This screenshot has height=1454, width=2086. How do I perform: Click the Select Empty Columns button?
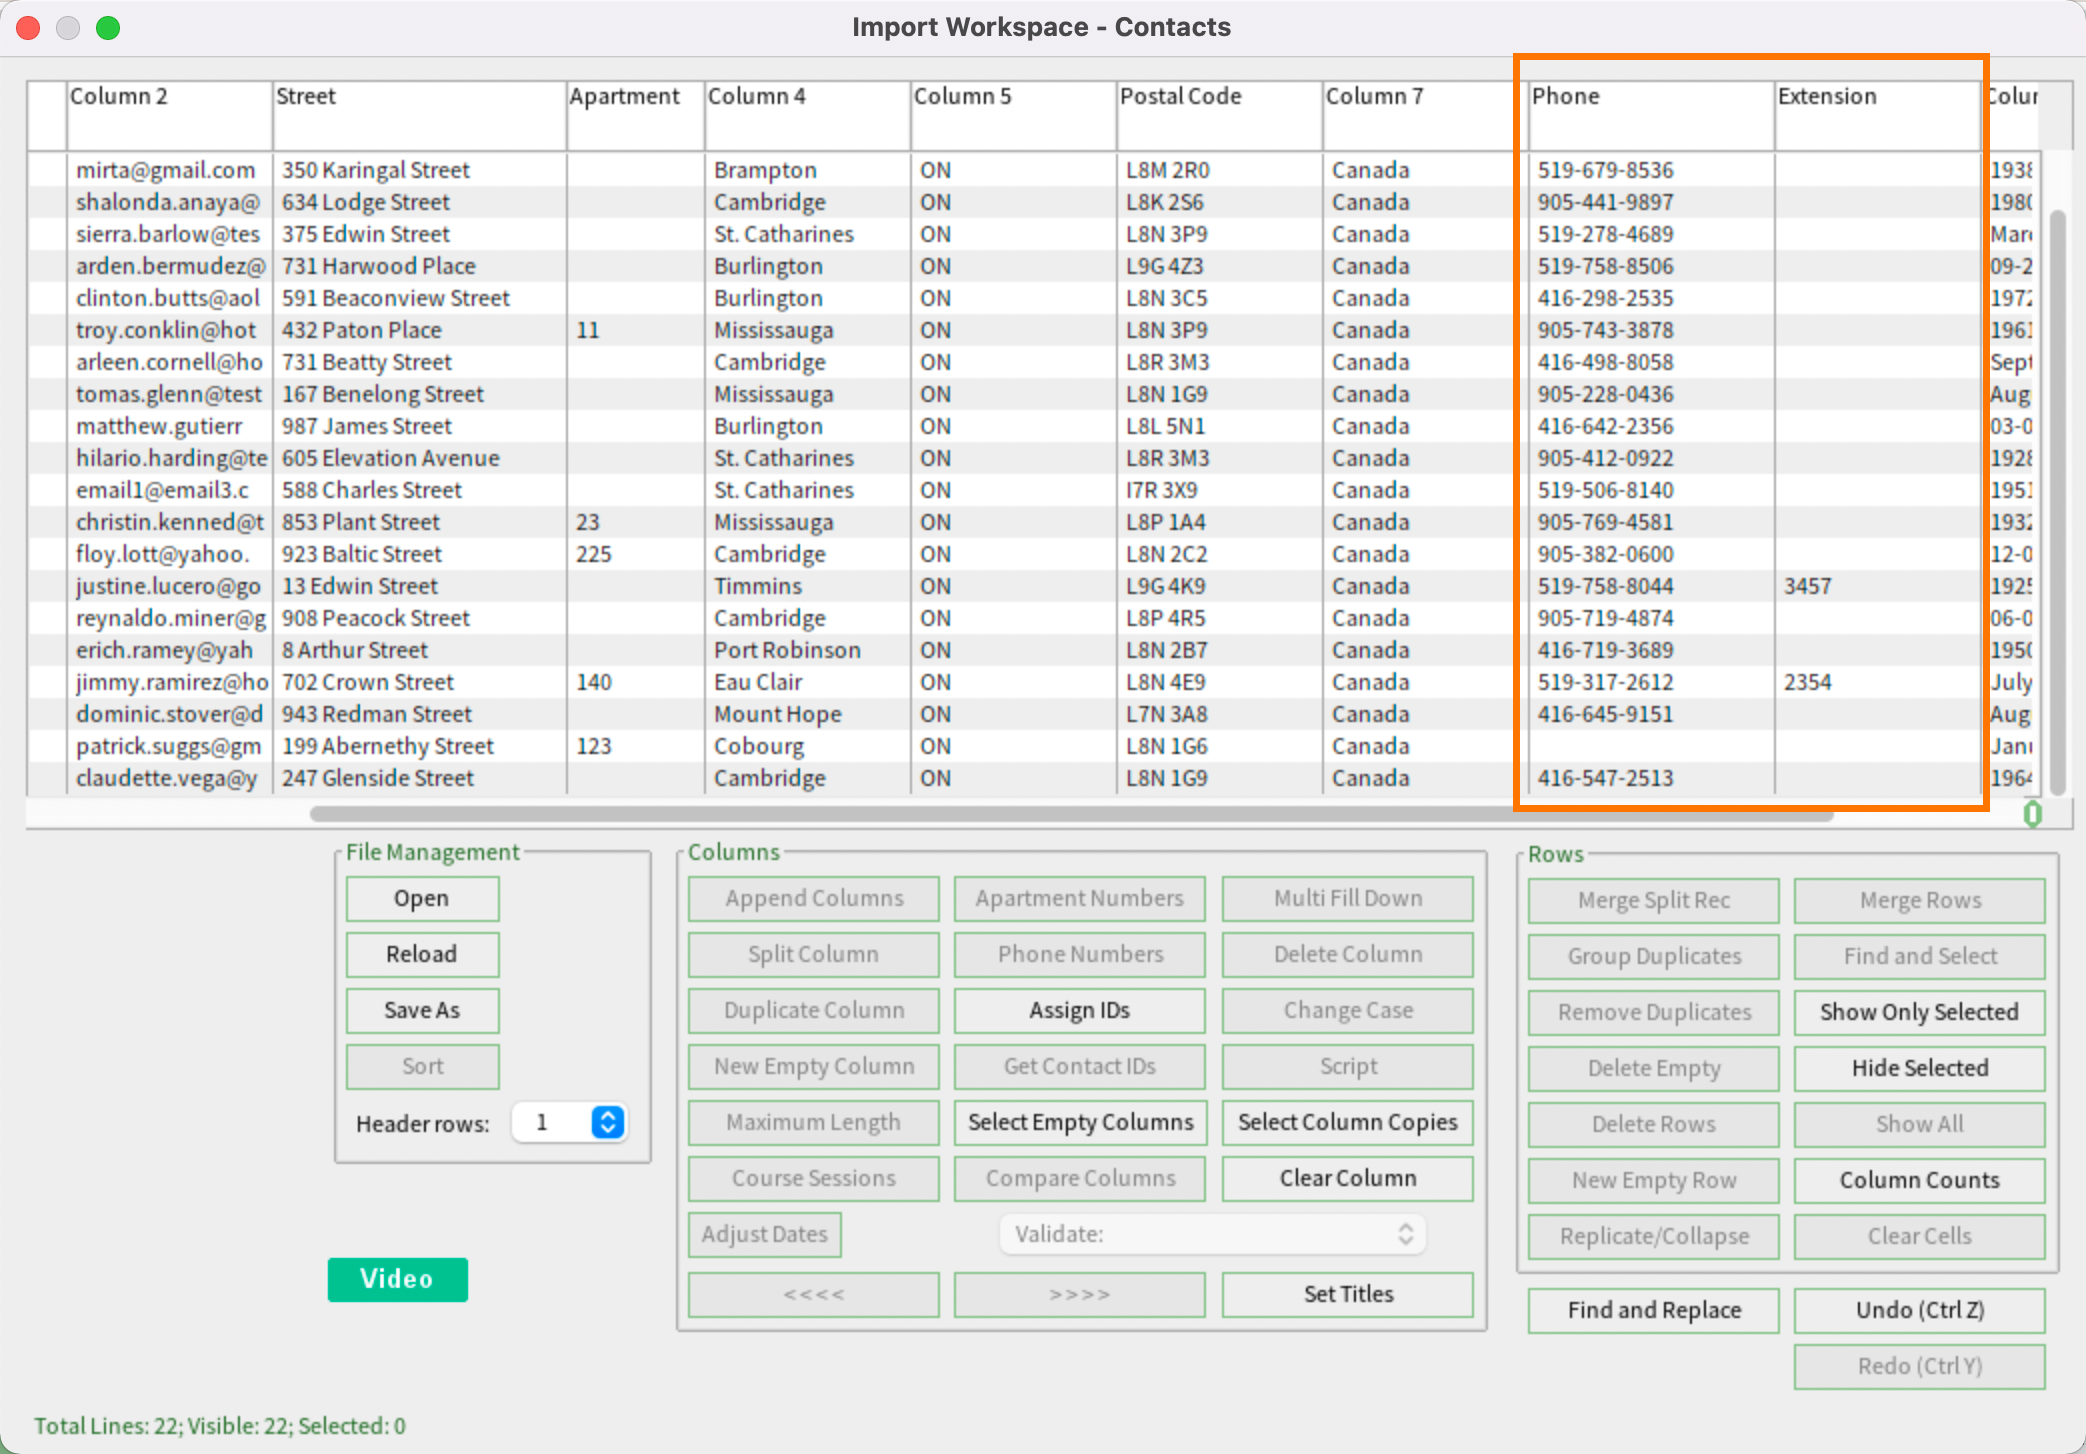tap(1079, 1123)
